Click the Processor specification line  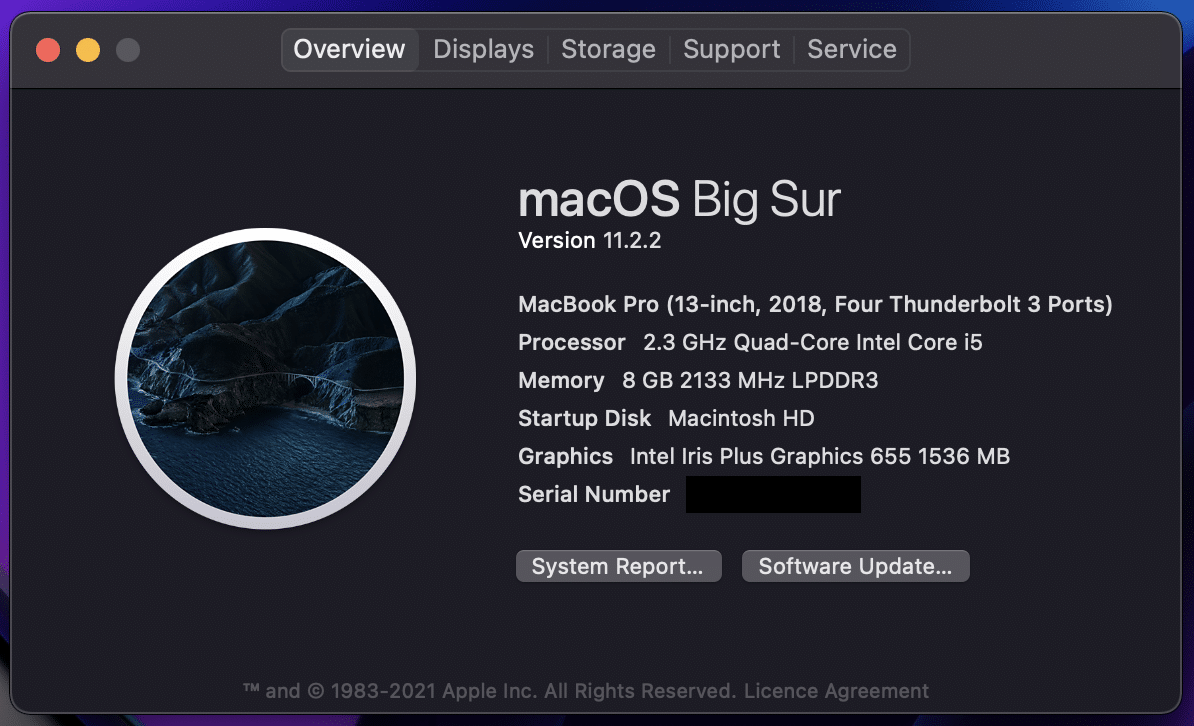[750, 343]
